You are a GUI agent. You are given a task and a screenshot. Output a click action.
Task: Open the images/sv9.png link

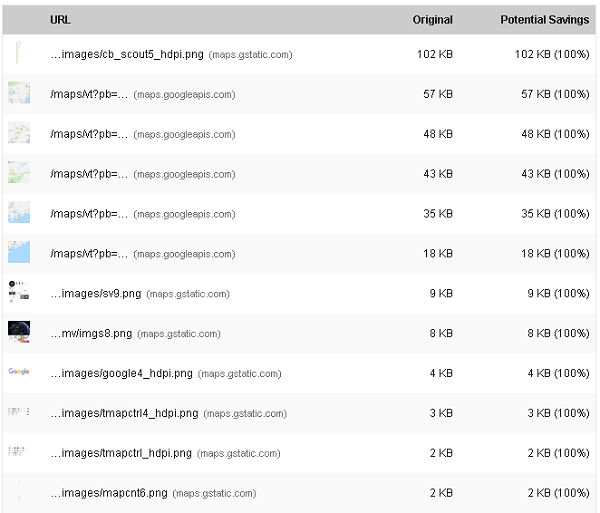96,293
